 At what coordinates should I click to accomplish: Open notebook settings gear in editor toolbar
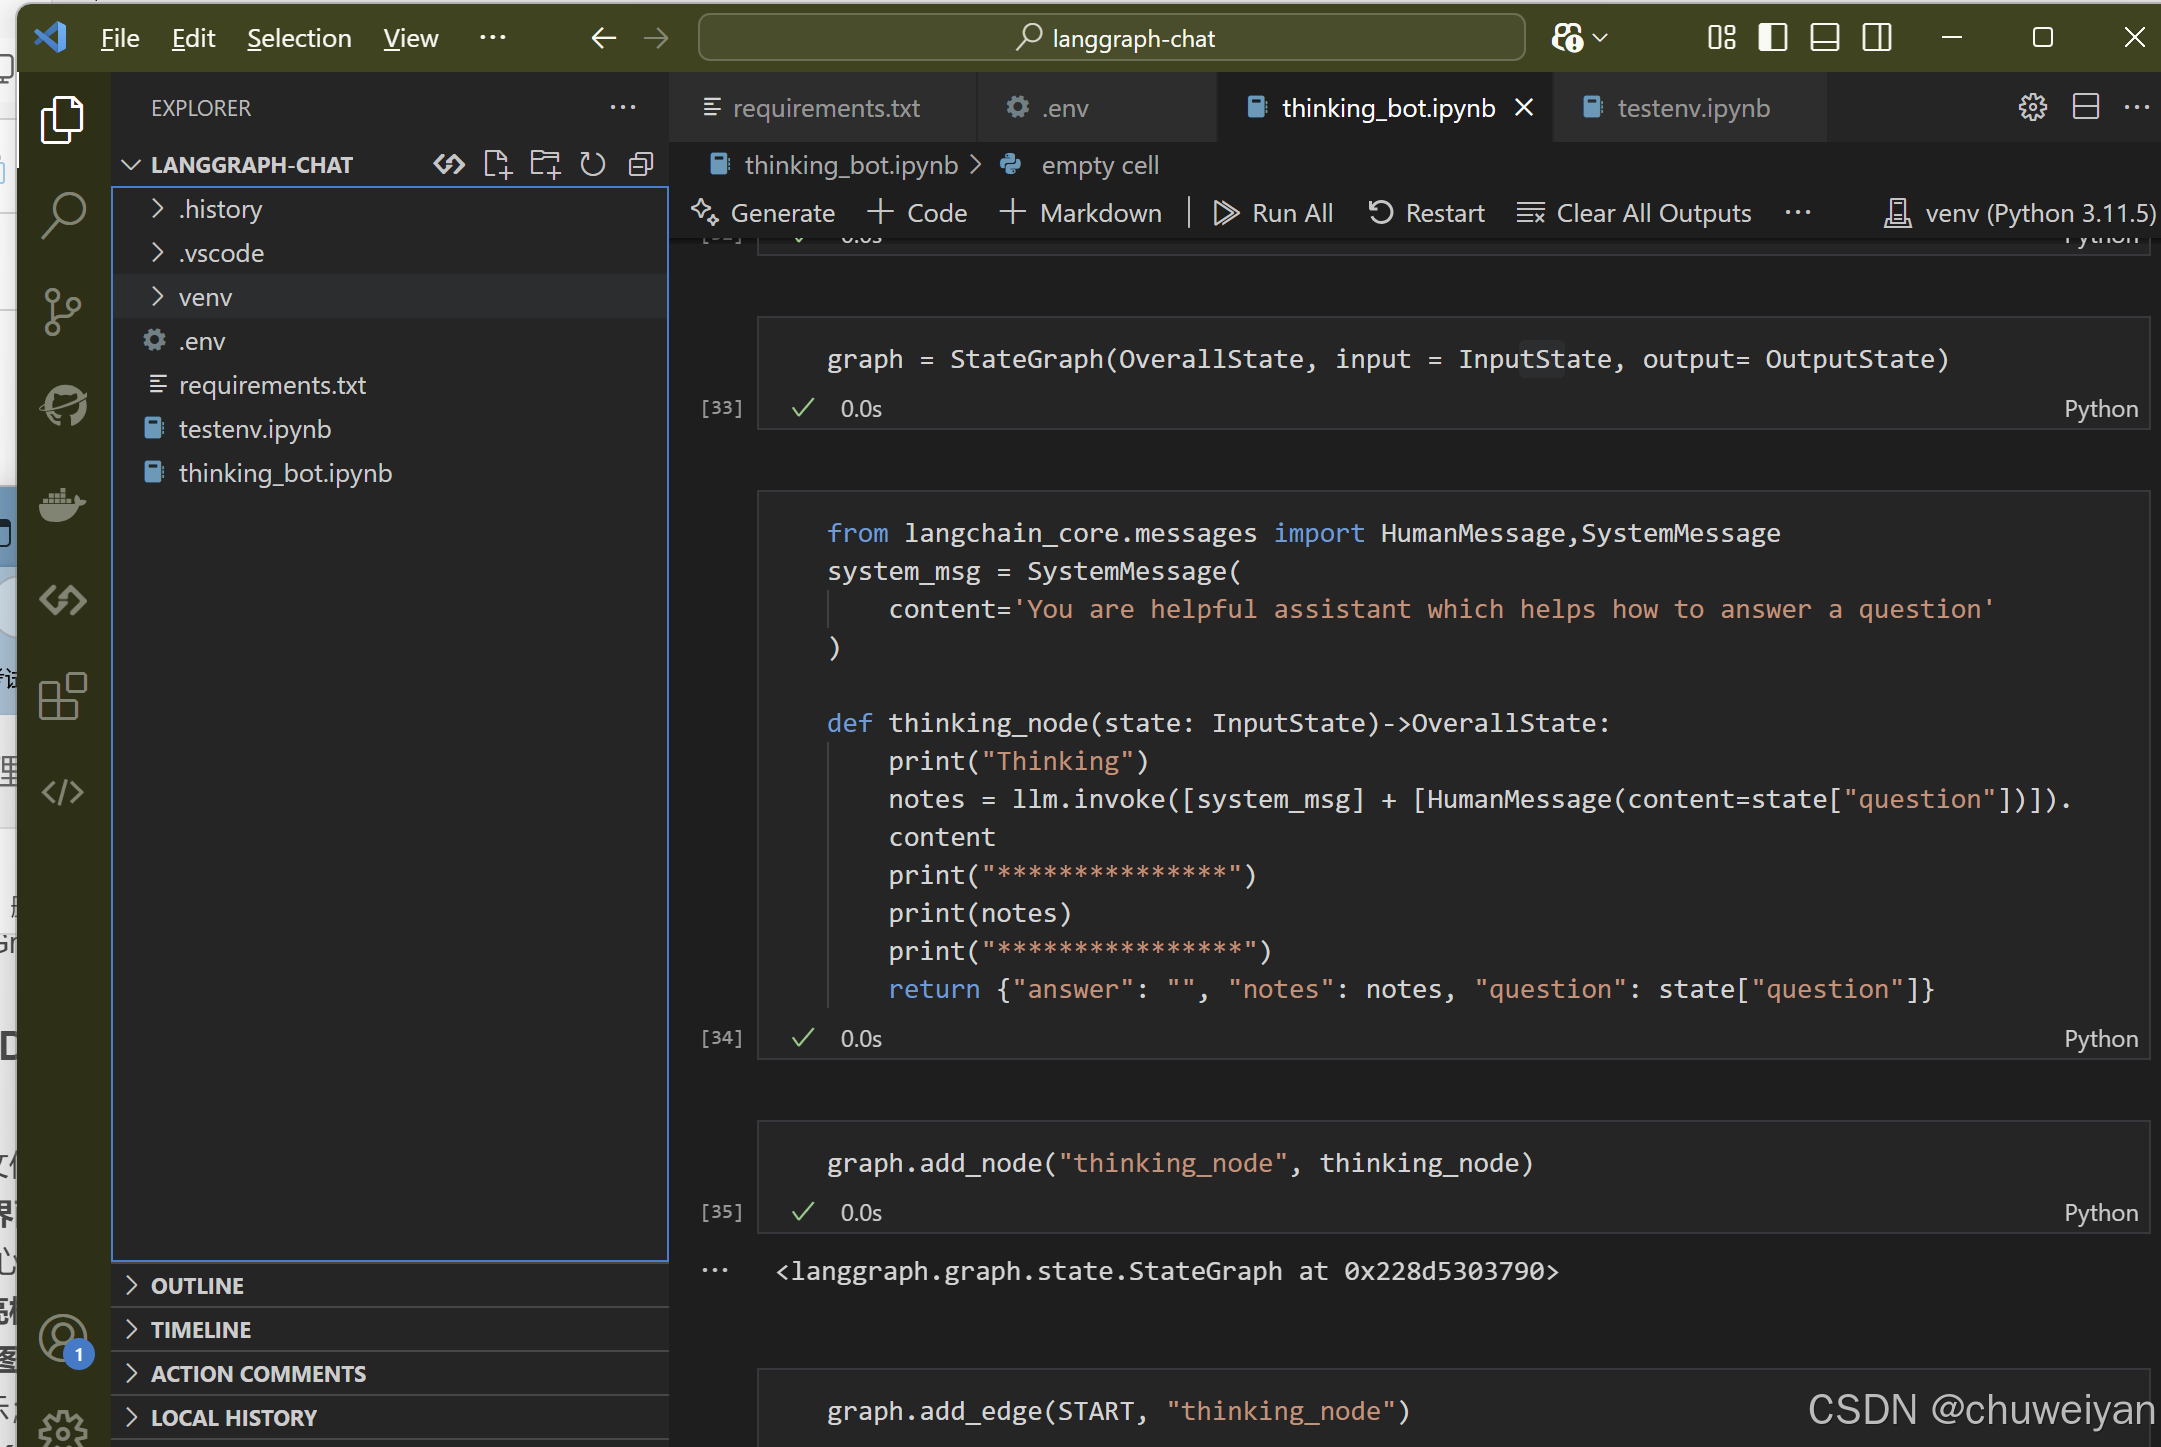coord(2032,107)
